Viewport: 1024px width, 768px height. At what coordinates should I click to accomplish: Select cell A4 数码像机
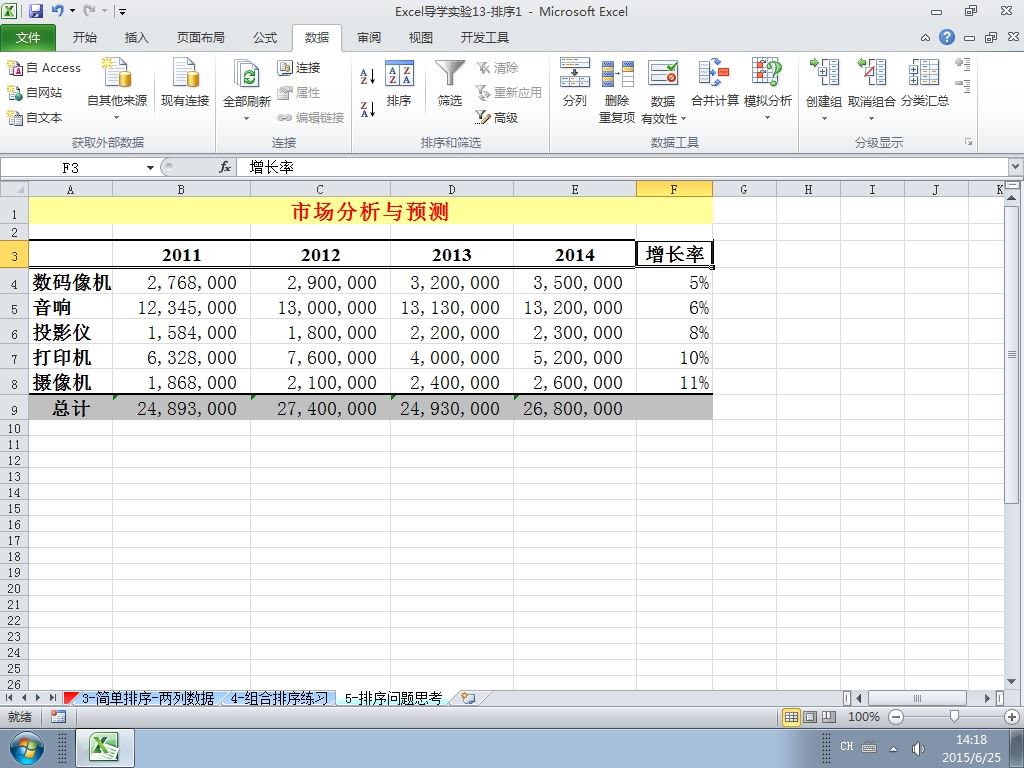point(71,282)
